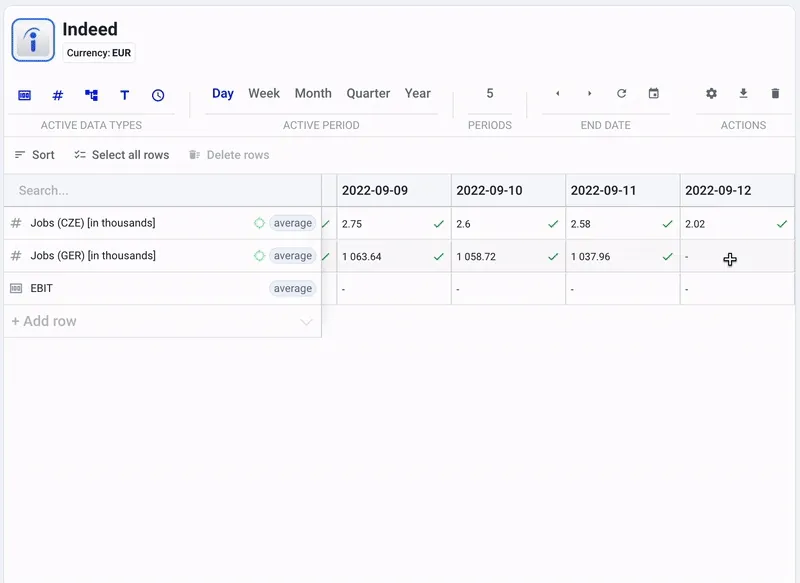Image resolution: width=800 pixels, height=583 pixels.
Task: Click cell value 2.02
Action: (695, 224)
